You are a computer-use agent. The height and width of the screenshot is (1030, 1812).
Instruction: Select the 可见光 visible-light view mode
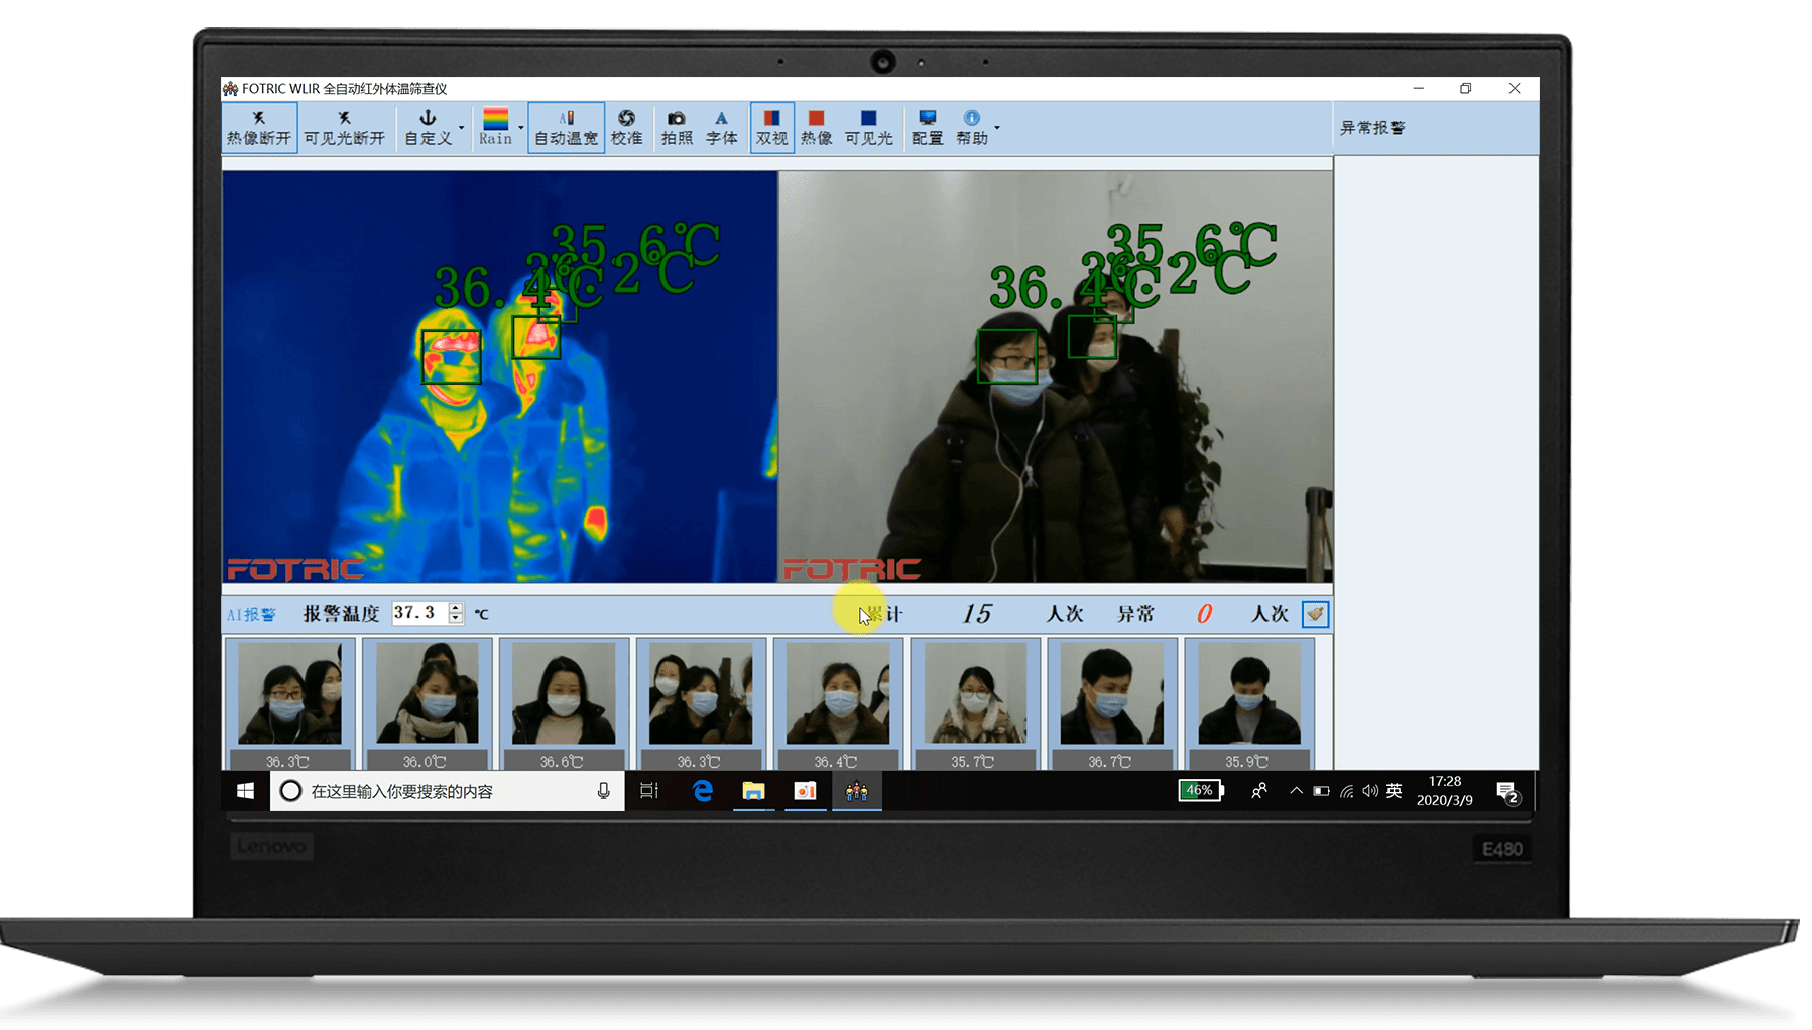click(x=868, y=128)
